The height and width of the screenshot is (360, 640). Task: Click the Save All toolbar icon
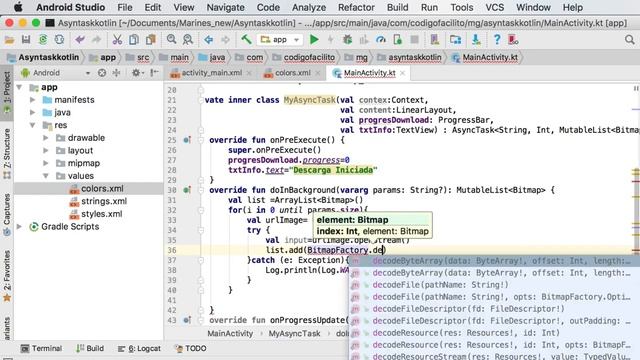[x=26, y=40]
